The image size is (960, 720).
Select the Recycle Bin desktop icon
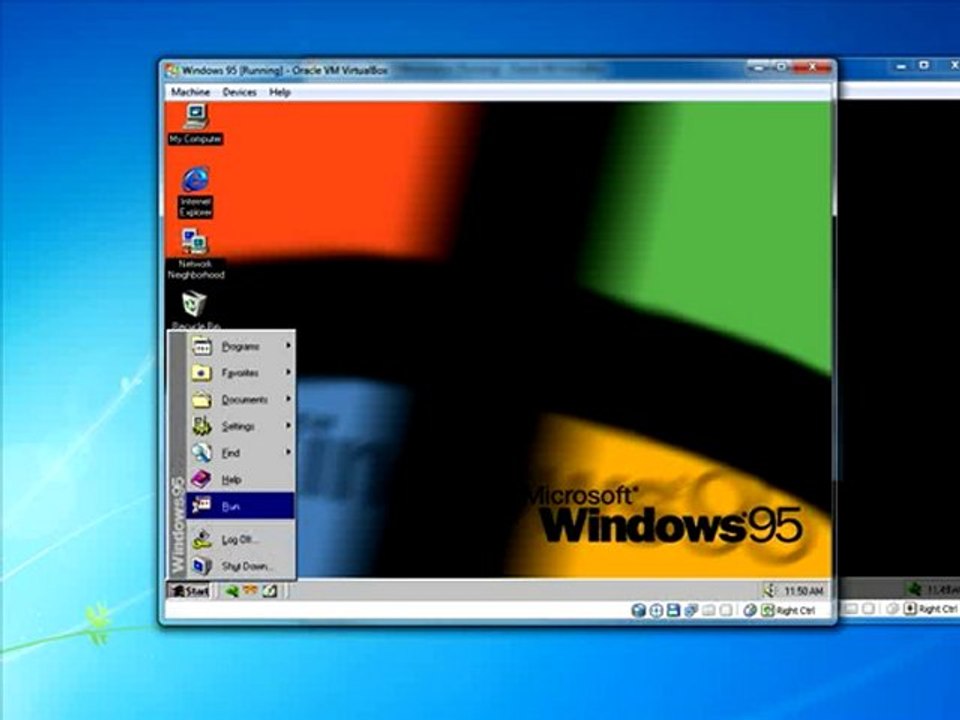click(x=195, y=310)
